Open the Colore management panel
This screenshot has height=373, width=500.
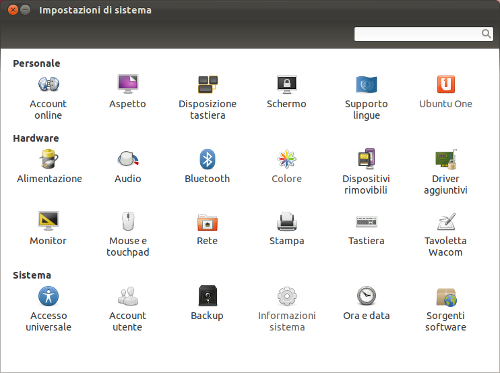287,166
